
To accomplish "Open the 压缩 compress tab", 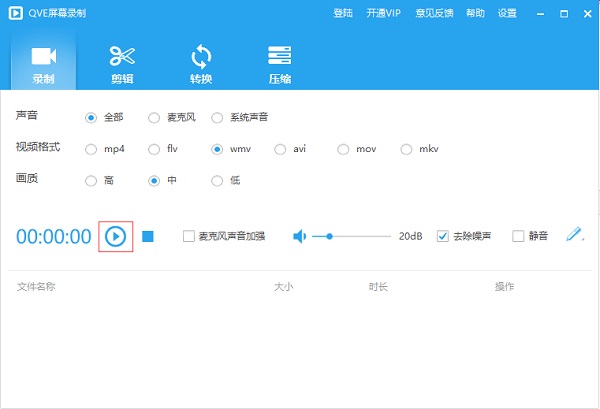I will (280, 64).
